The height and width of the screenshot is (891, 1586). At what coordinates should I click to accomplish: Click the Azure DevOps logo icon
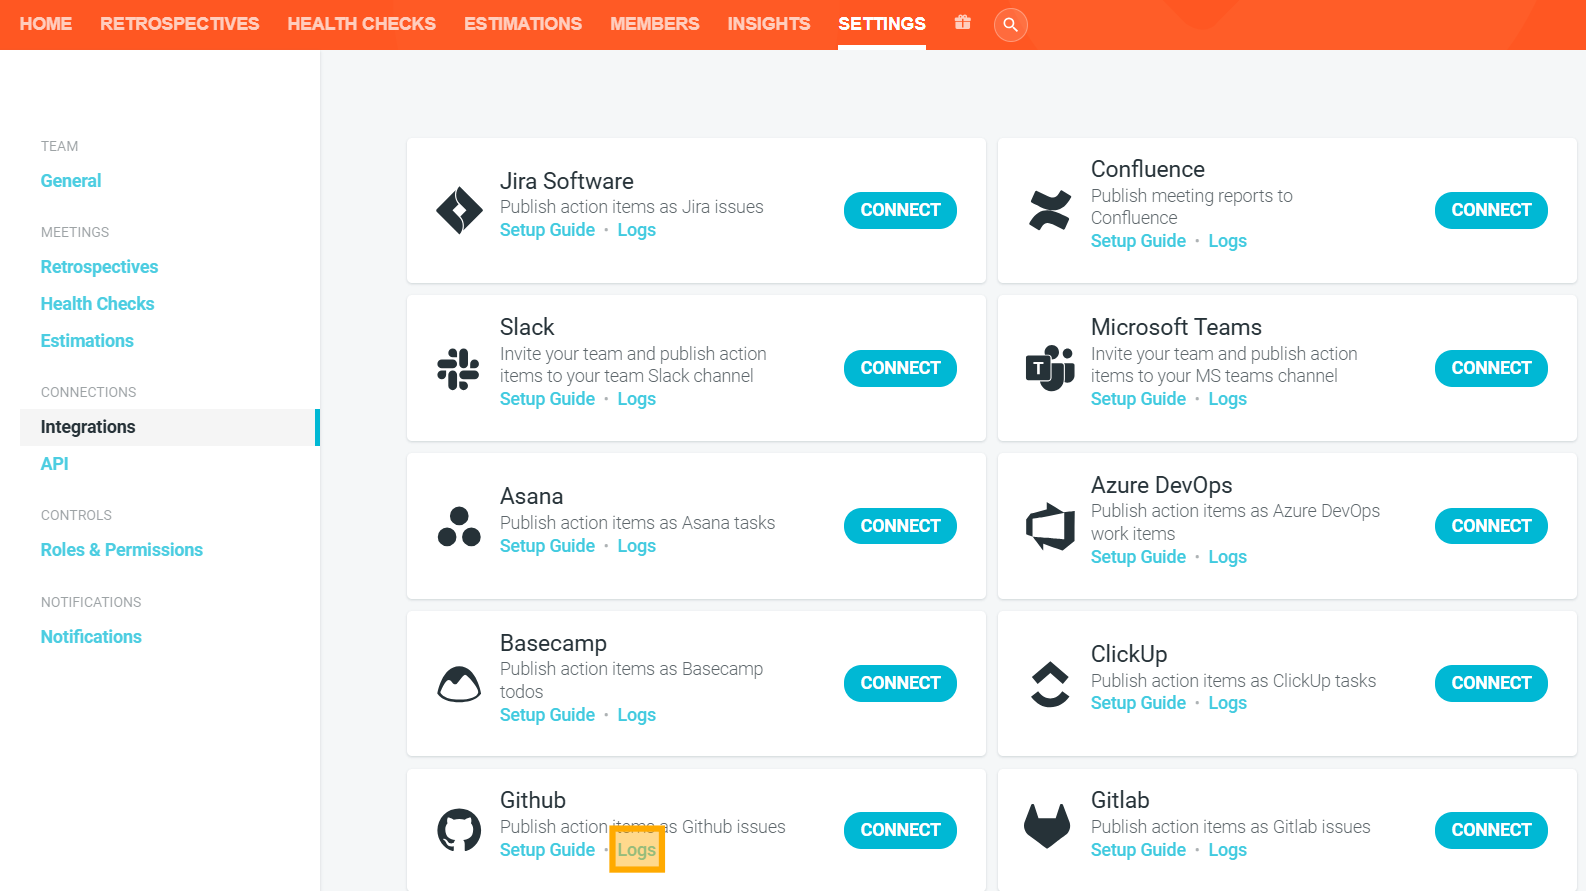point(1050,526)
